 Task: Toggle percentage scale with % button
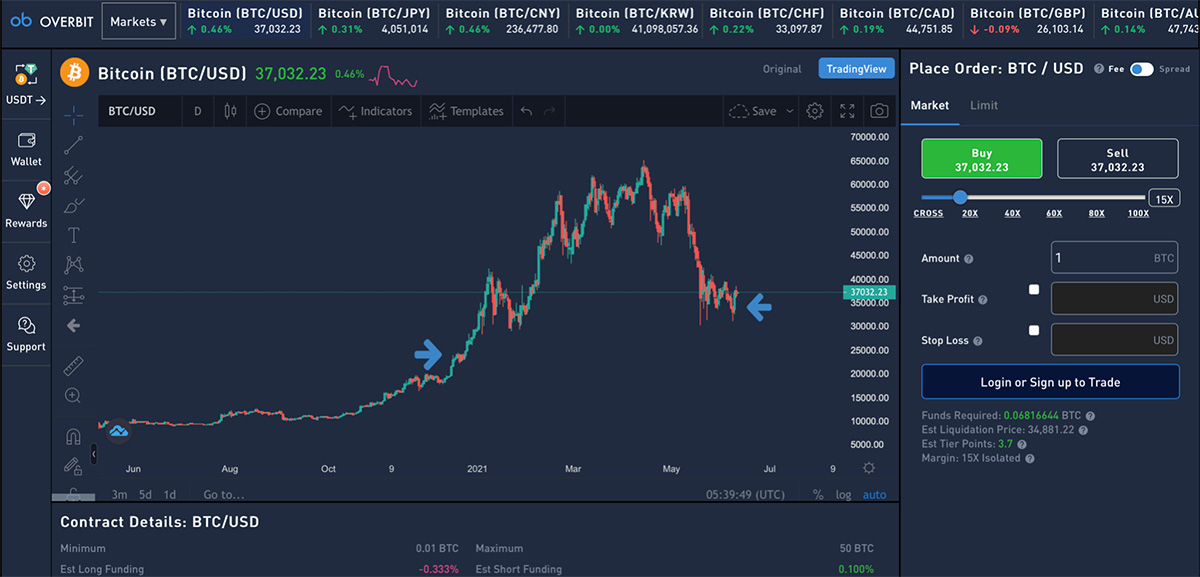(818, 494)
